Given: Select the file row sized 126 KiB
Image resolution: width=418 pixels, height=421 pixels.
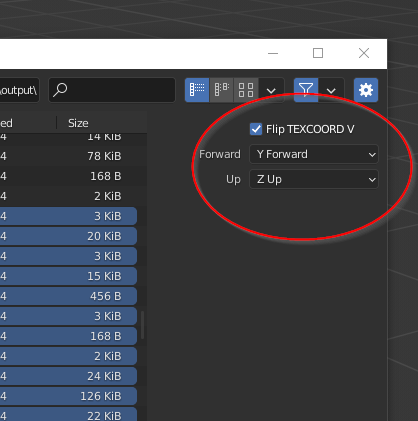Looking at the screenshot, I should click(x=68, y=396).
